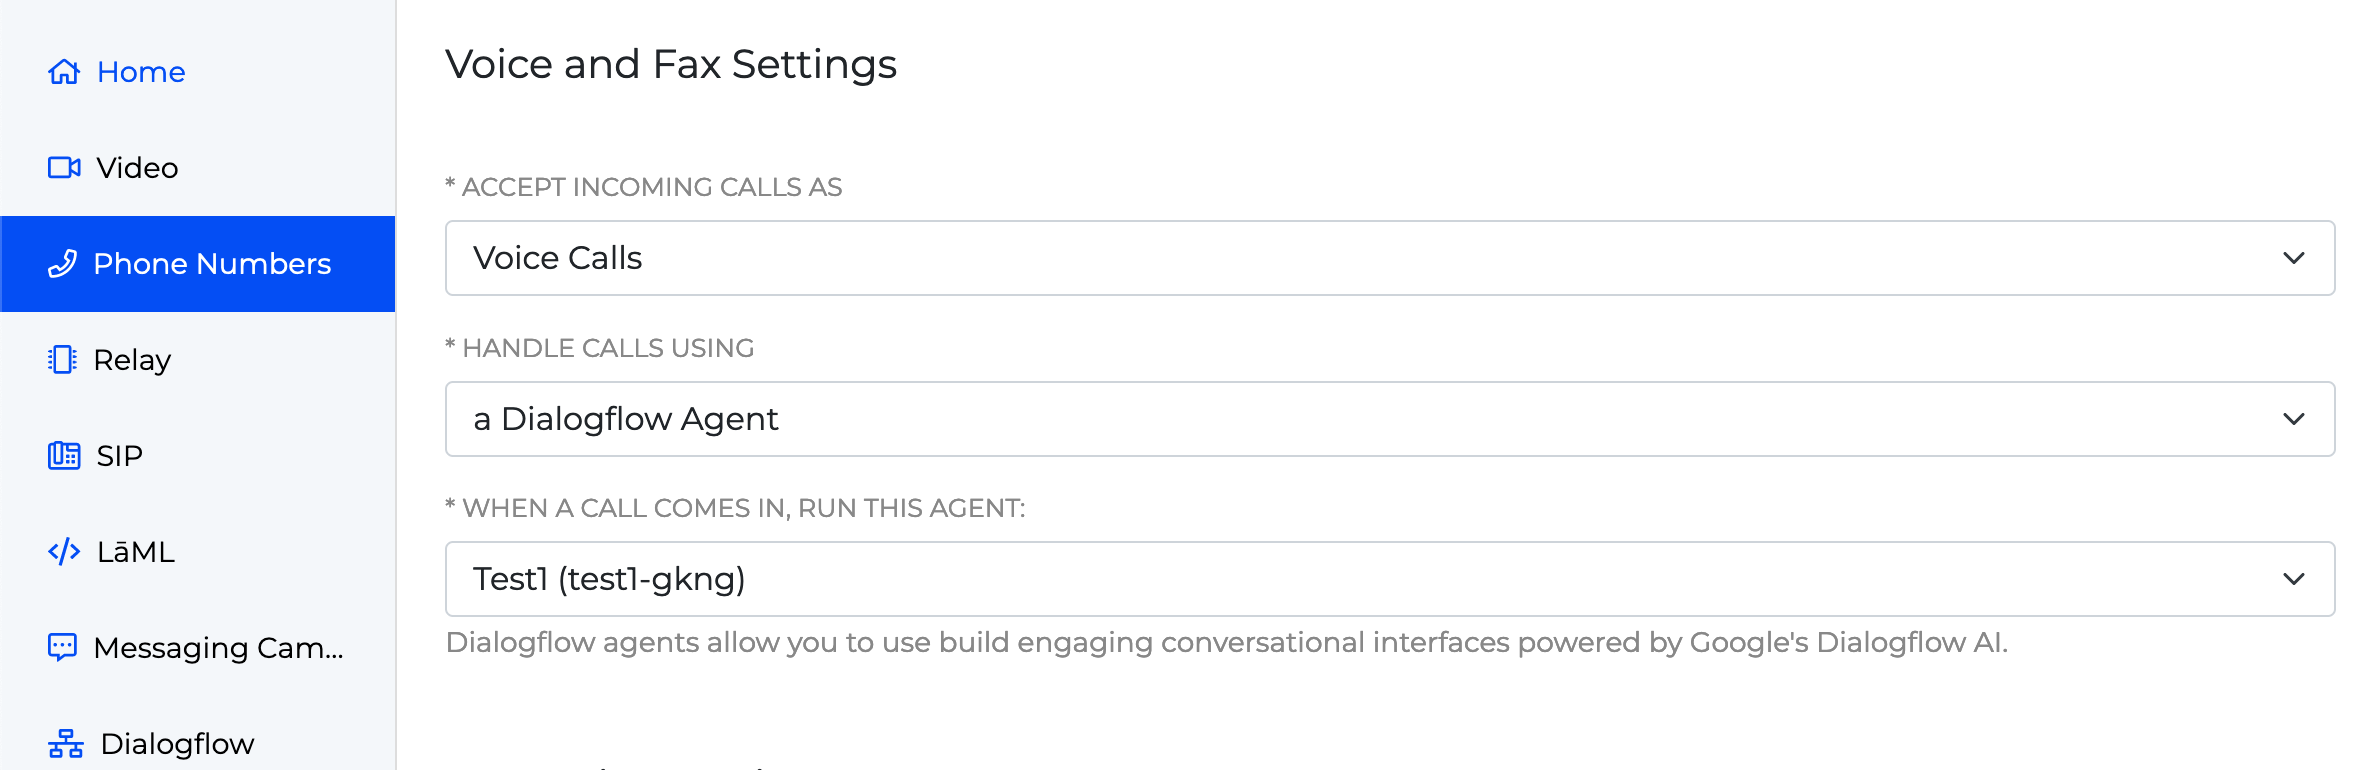Select the Home icon in the sidebar
Screen dimensions: 2354x770
pos(64,72)
